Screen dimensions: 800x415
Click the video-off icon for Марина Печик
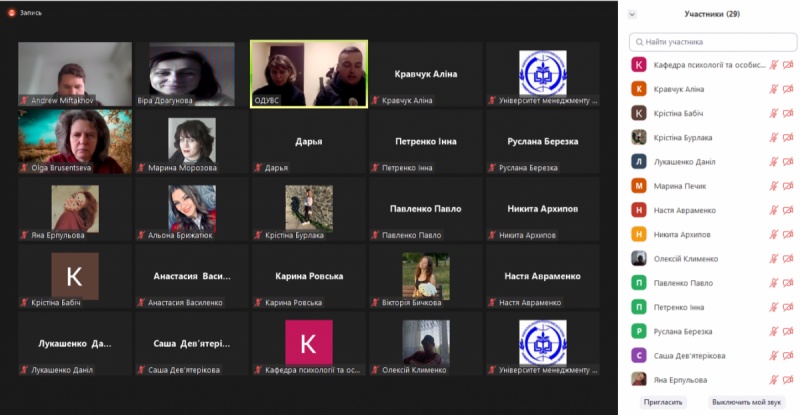pos(787,186)
